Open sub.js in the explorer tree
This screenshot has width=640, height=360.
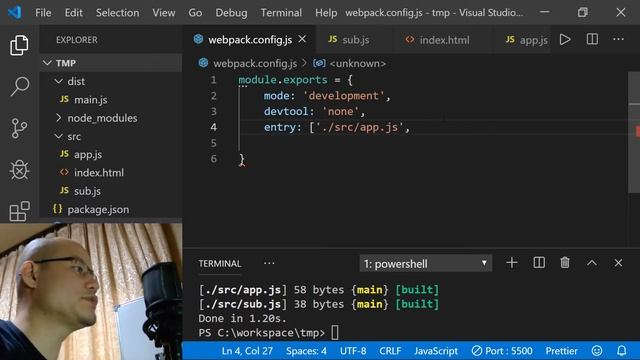[x=111, y=191]
